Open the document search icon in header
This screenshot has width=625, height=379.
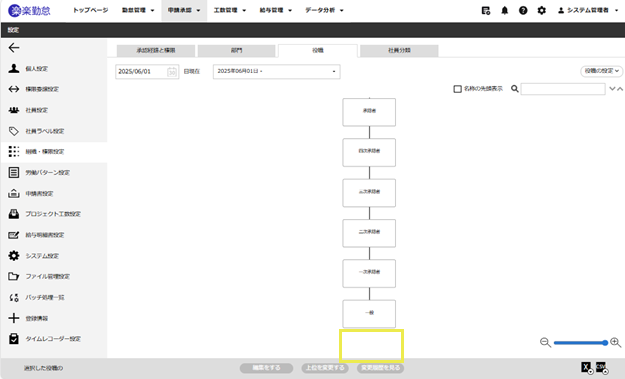[486, 11]
